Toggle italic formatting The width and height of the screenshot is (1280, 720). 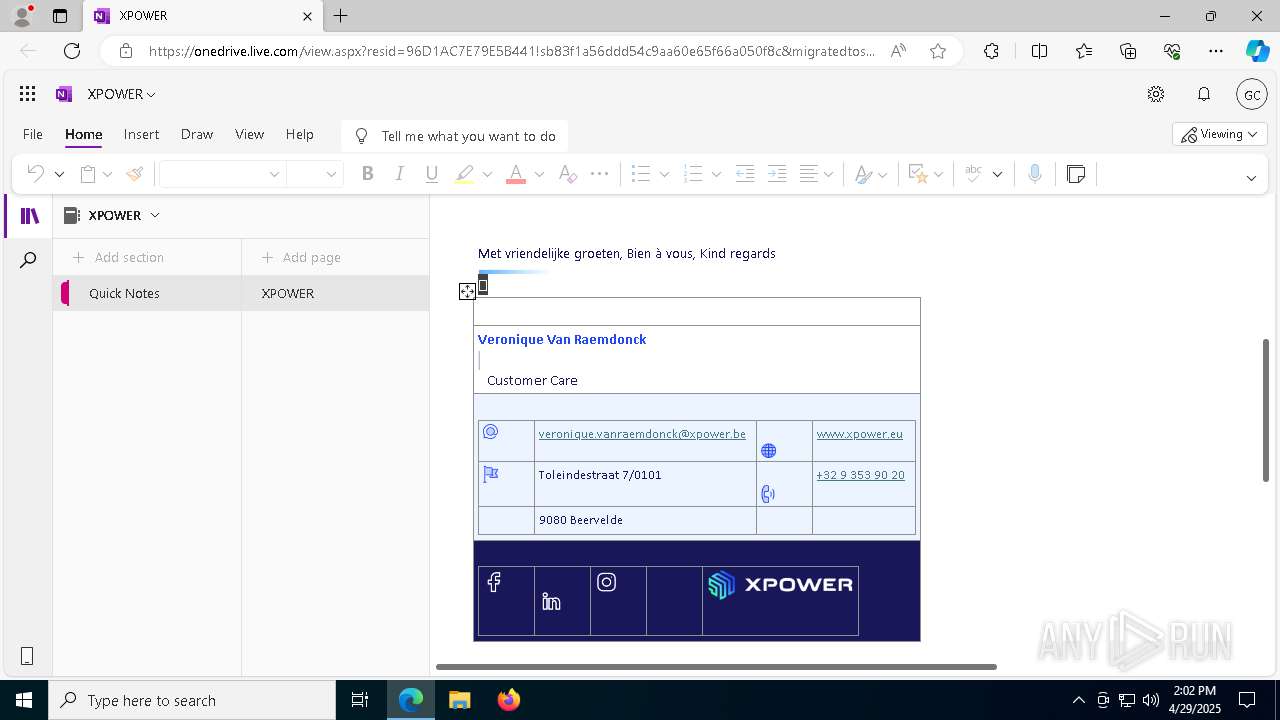[399, 174]
